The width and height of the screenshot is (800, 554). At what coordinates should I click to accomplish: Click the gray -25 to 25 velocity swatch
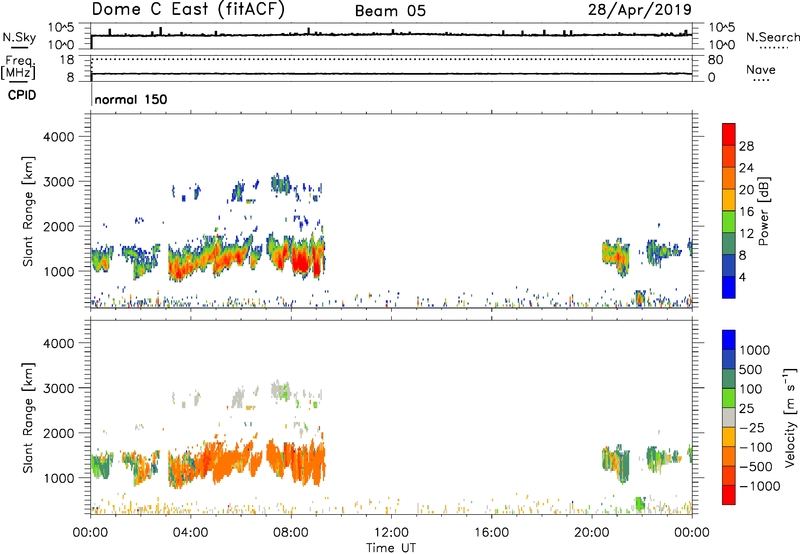729,417
